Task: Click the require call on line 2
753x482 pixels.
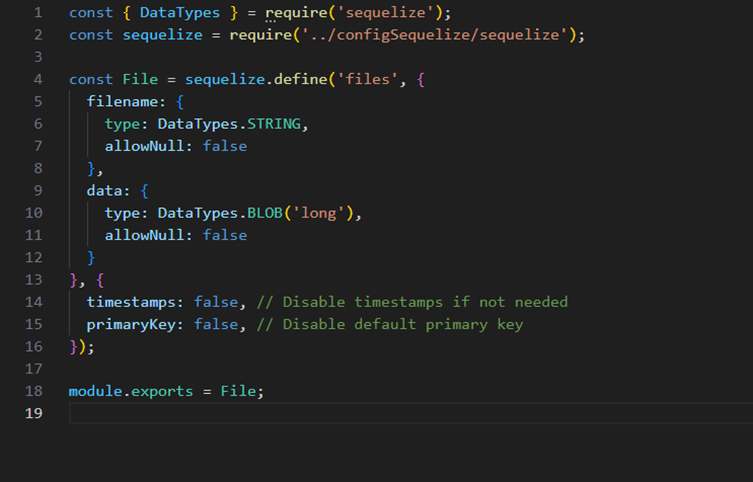Action: tap(261, 35)
